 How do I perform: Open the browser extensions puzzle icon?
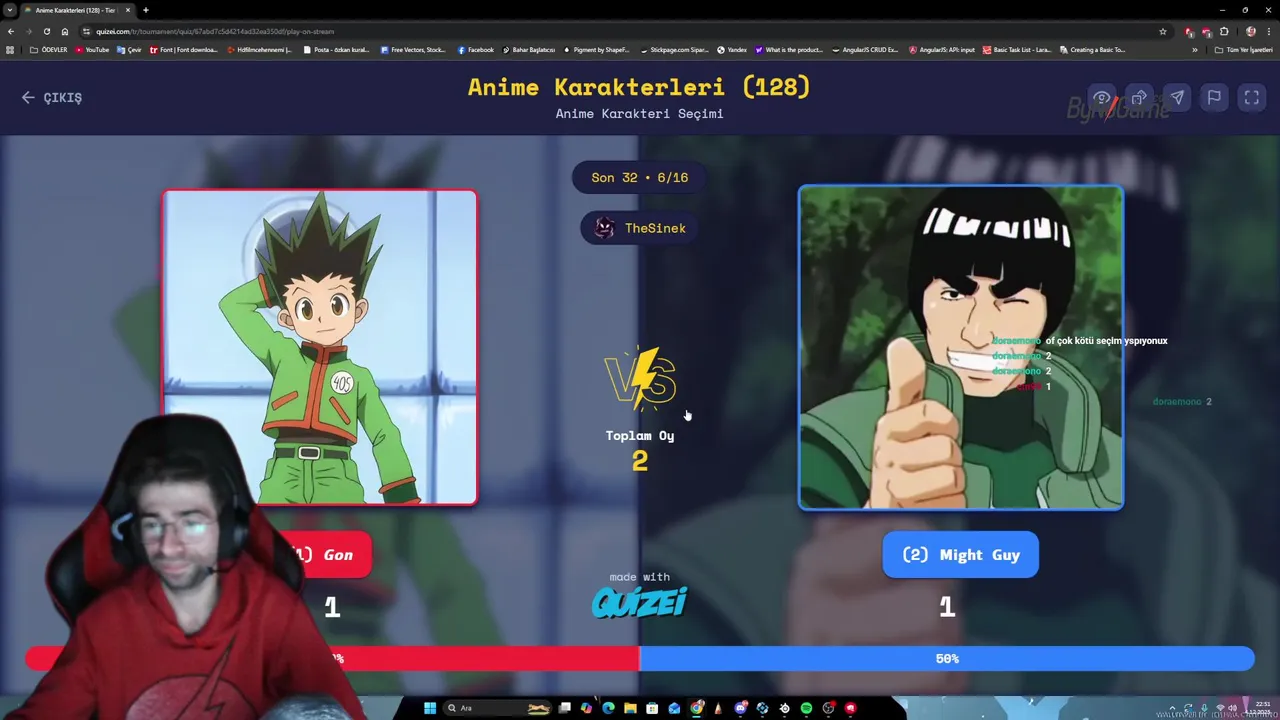(x=1224, y=31)
